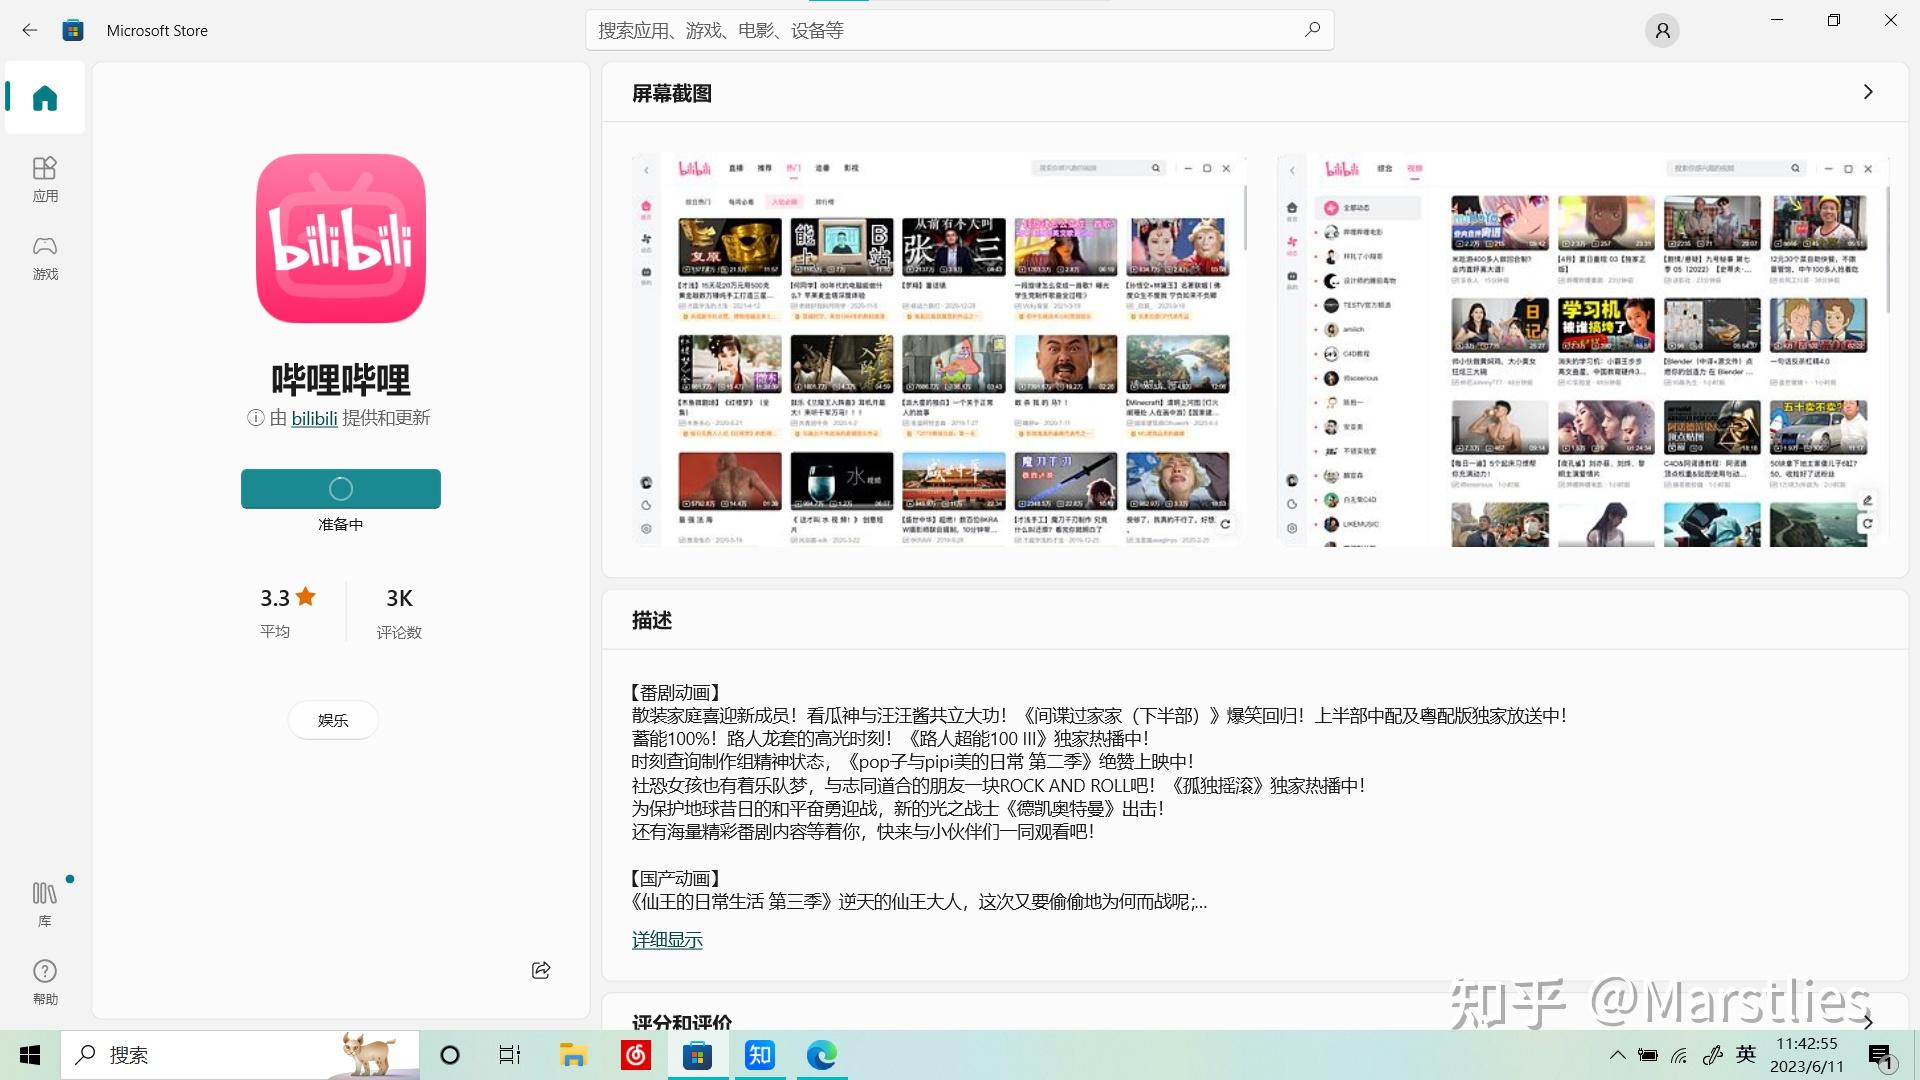
Task: Click the info icon beside publisher
Action: [255, 418]
